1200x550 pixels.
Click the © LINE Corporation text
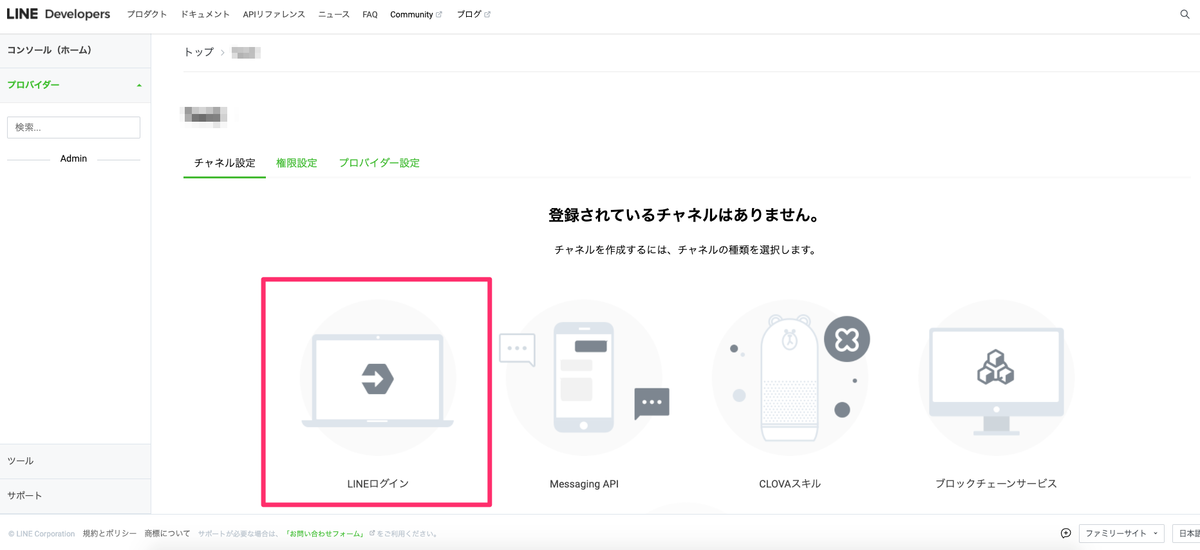click(x=41, y=534)
